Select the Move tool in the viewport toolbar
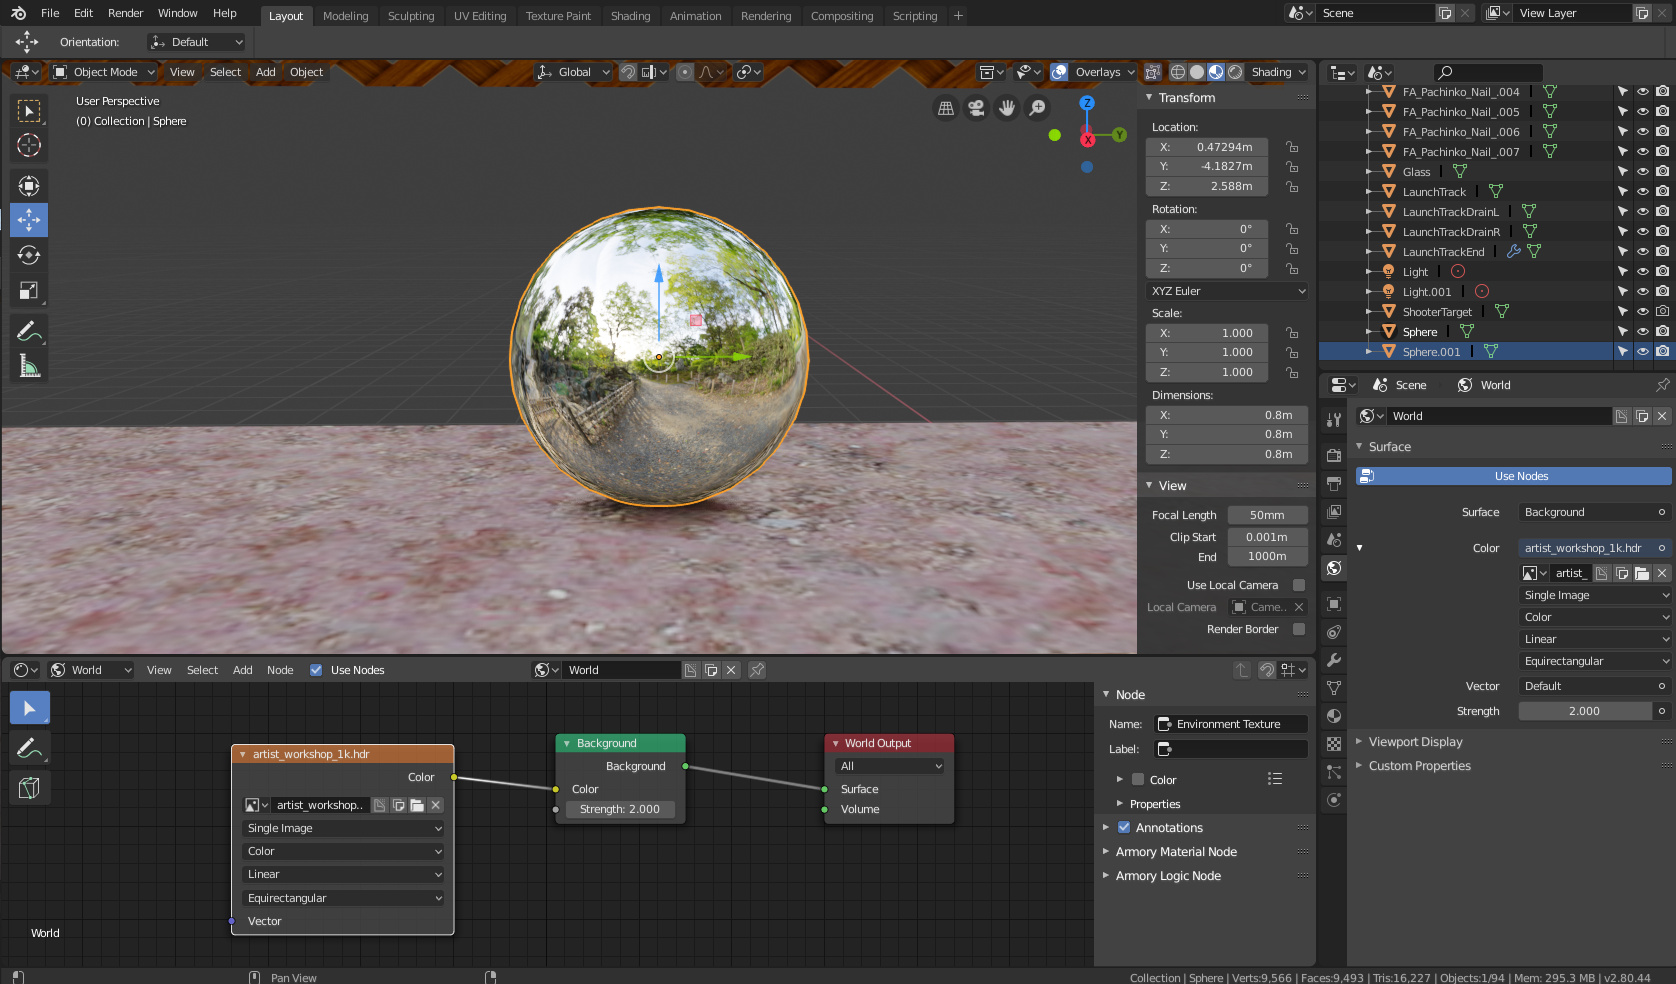Viewport: 1676px width, 984px height. [x=29, y=220]
